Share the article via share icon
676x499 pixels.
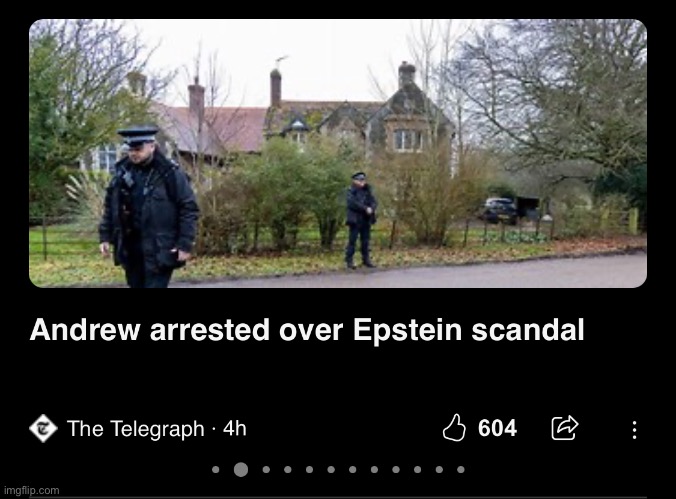coord(565,428)
